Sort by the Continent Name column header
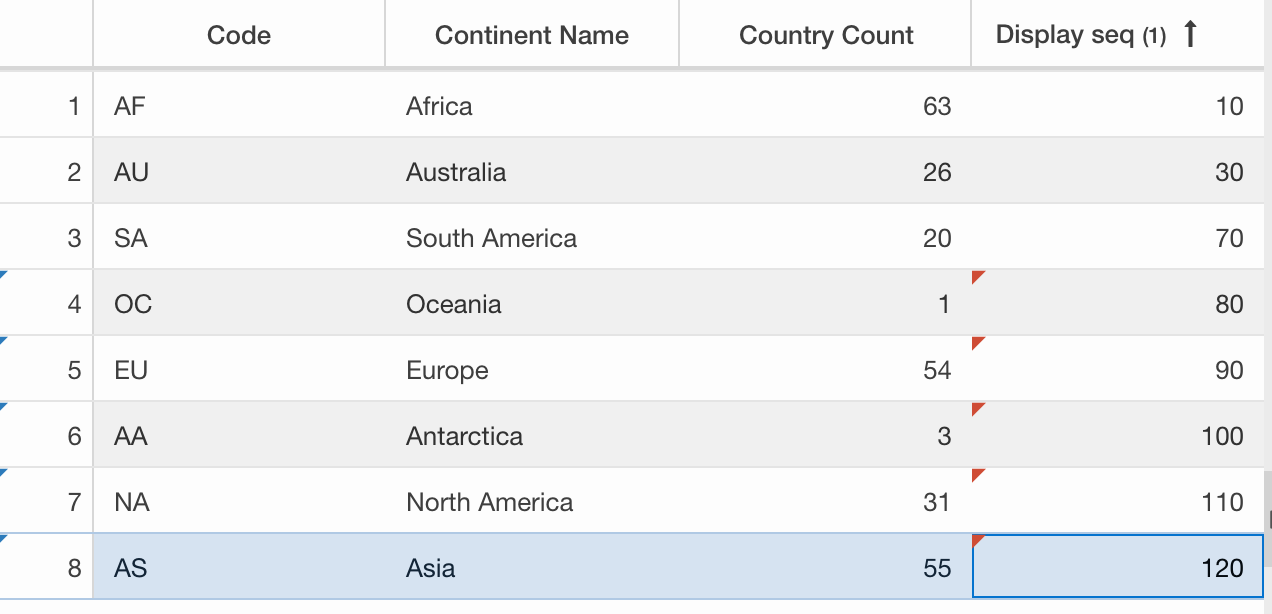1272x614 pixels. click(x=532, y=35)
